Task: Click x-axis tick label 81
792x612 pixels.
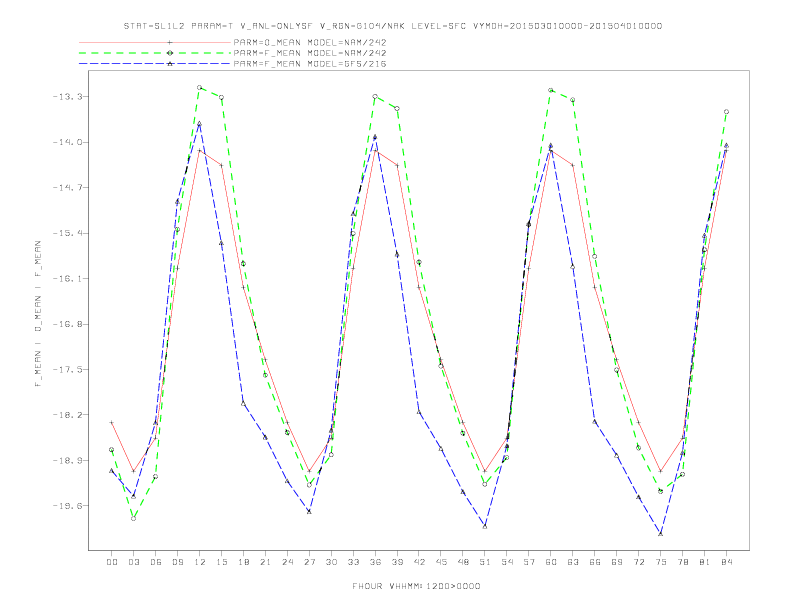Action: pos(705,562)
